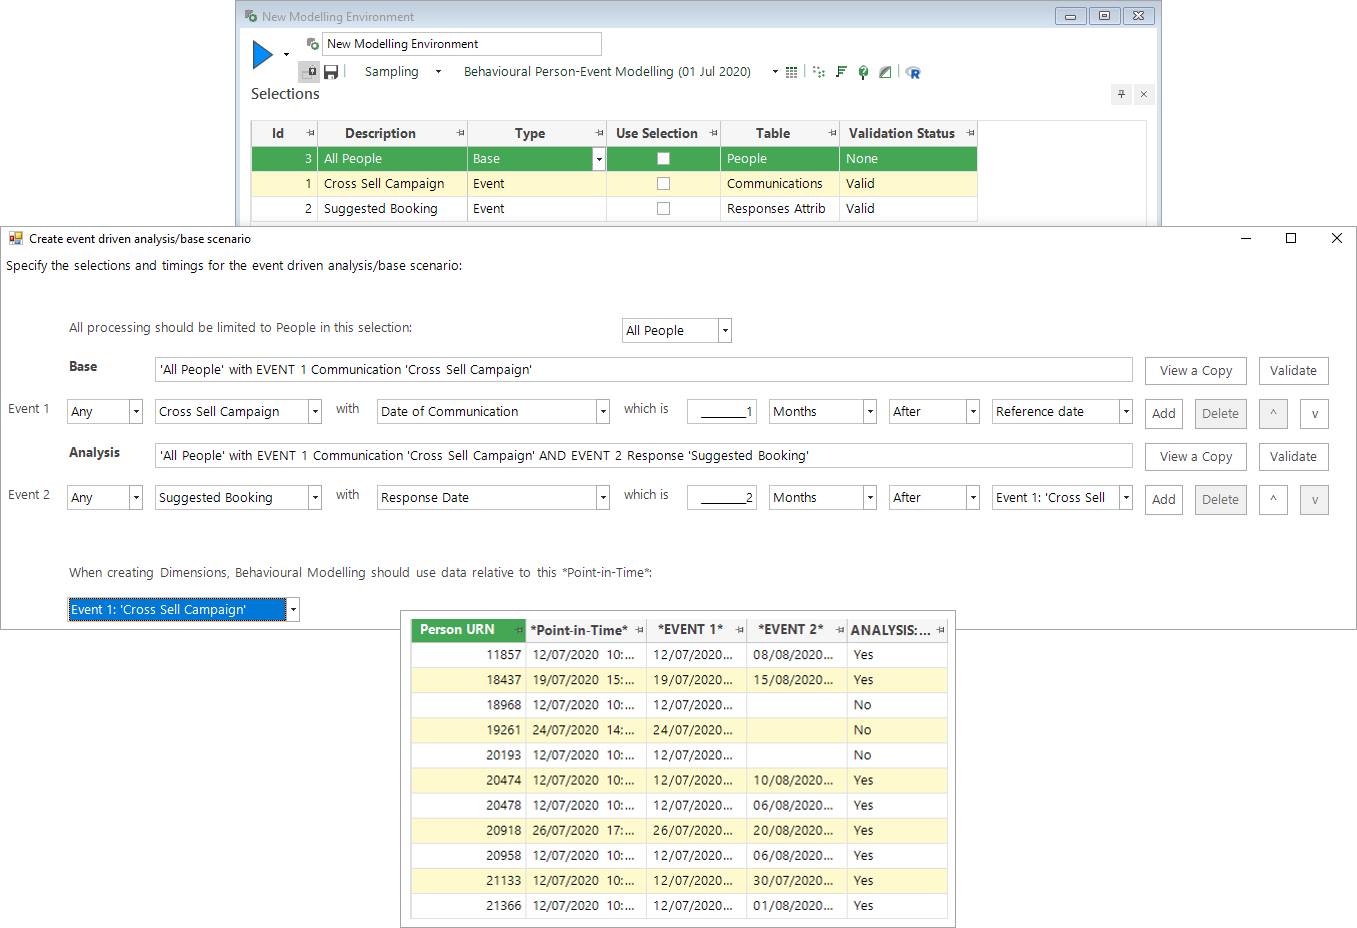Image resolution: width=1357 pixels, height=928 pixels.
Task: Open the Behavioural Person-Event Modelling menu
Action: (620, 72)
